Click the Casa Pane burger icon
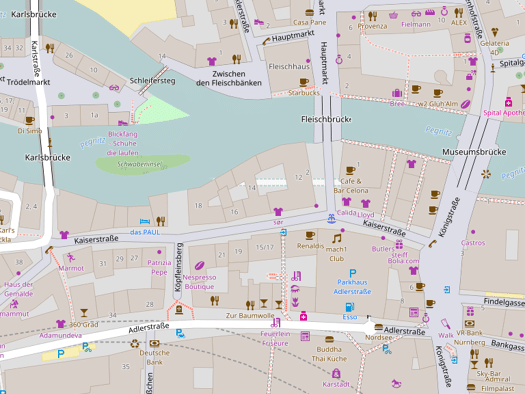This screenshot has height=394, width=525. pos(309,13)
